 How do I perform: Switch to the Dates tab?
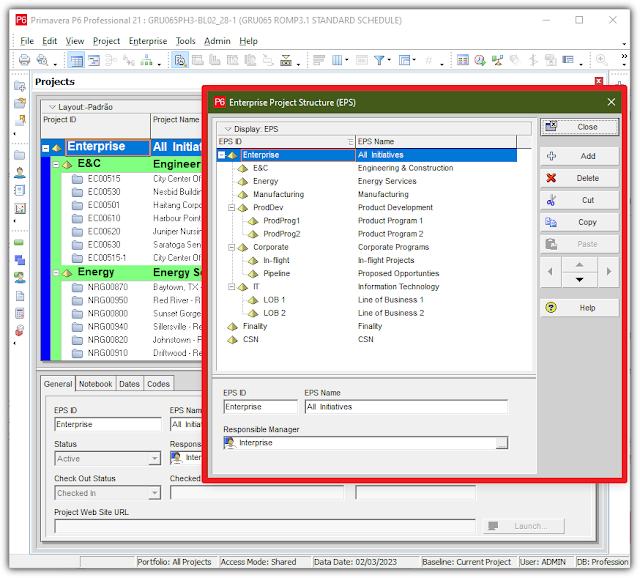click(x=129, y=384)
